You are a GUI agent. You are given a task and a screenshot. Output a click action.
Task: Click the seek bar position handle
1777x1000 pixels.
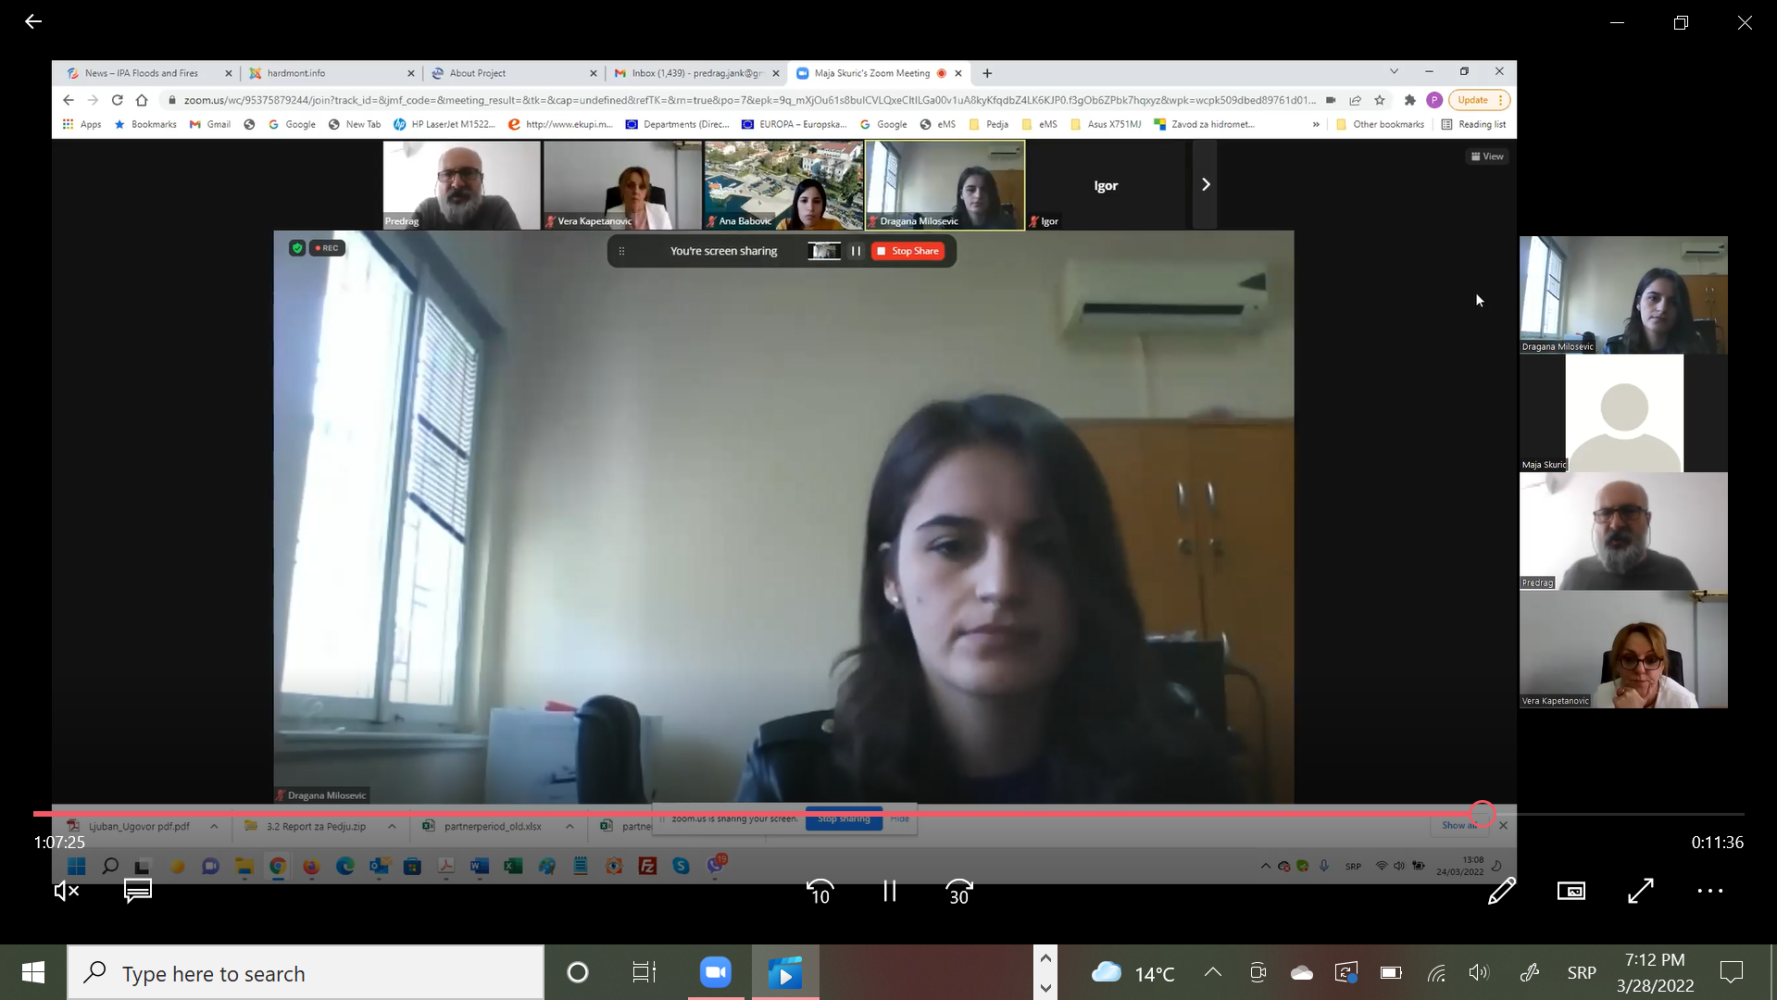pos(1482,814)
